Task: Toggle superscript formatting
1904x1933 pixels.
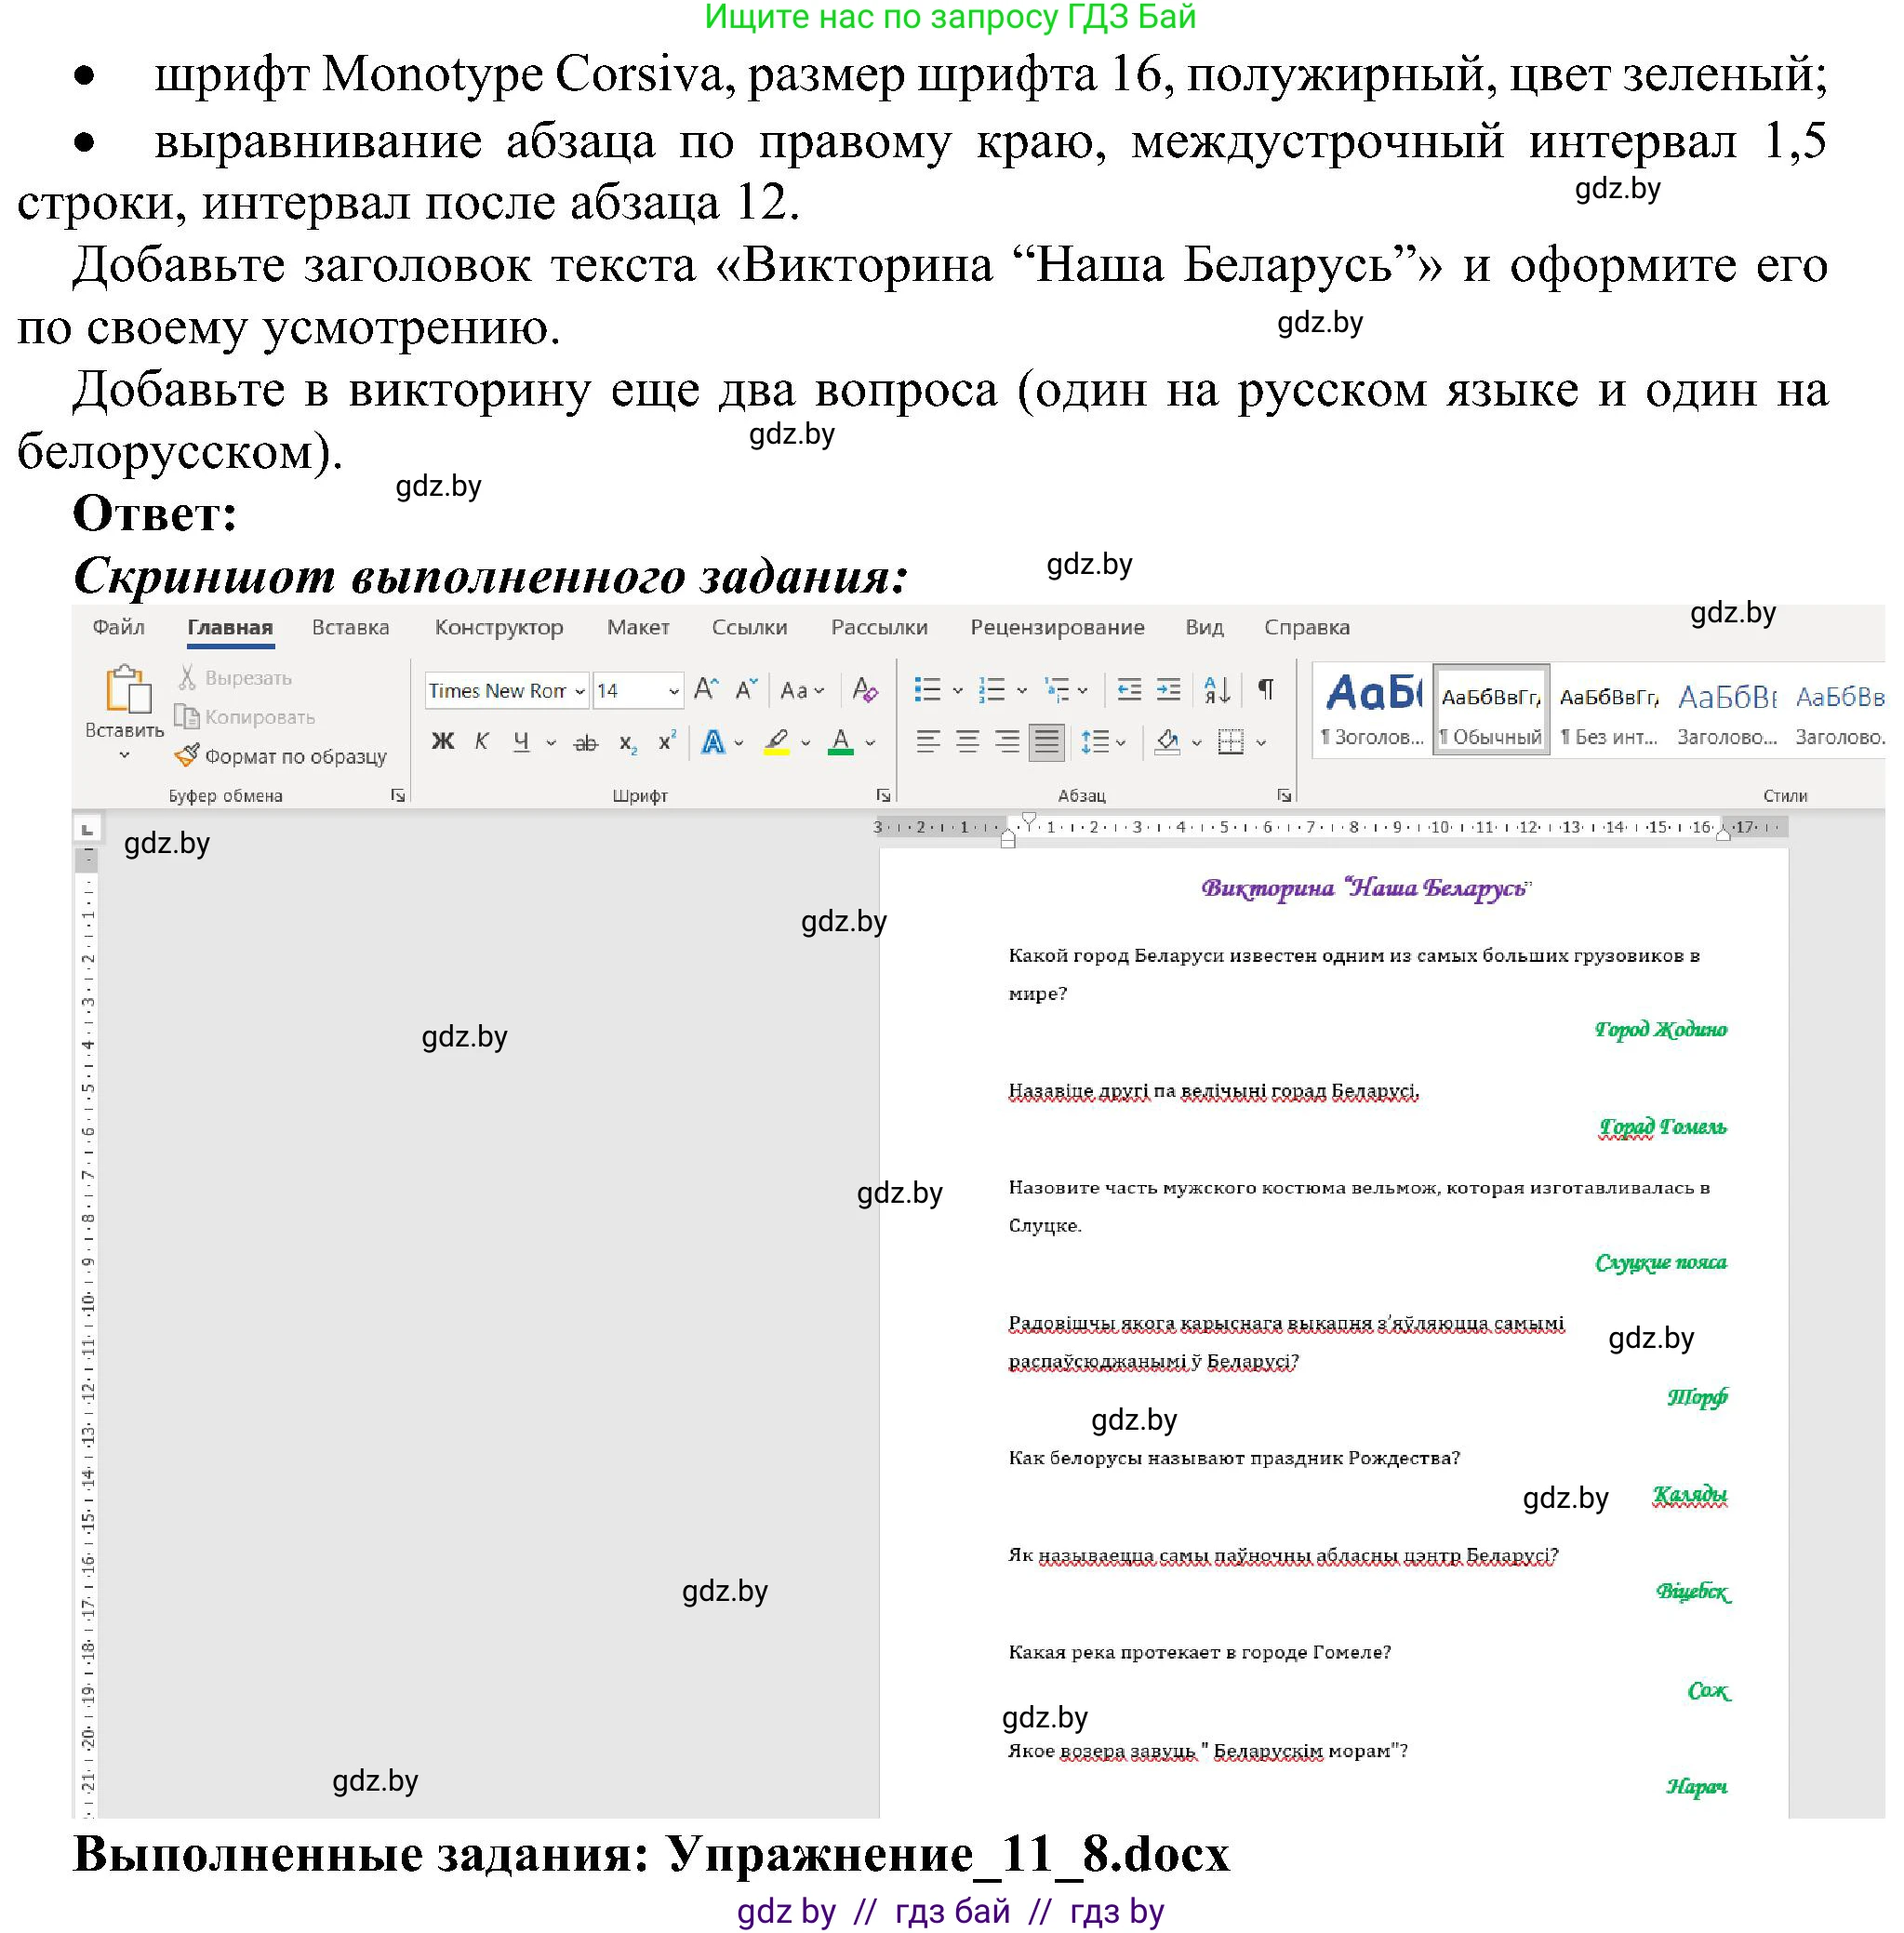Action: coord(667,742)
